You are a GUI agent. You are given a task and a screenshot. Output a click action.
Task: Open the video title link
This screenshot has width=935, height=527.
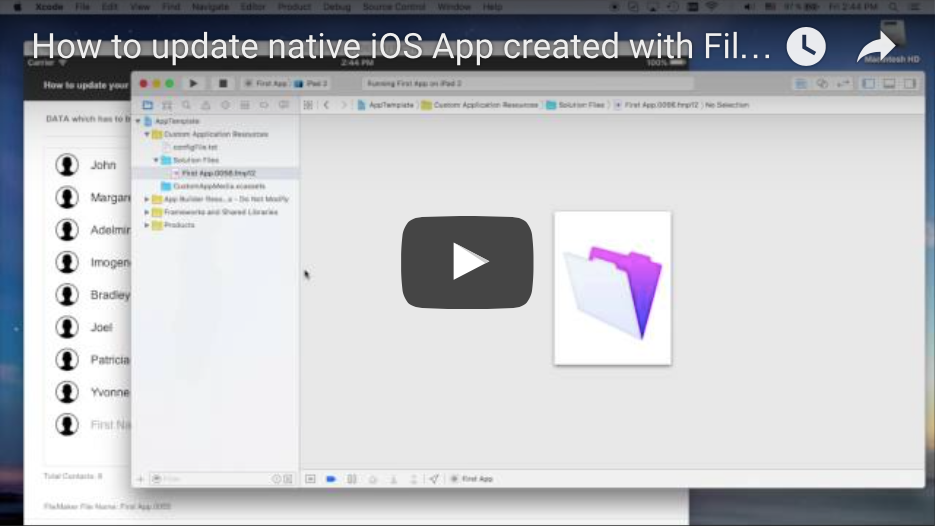[x=401, y=46]
